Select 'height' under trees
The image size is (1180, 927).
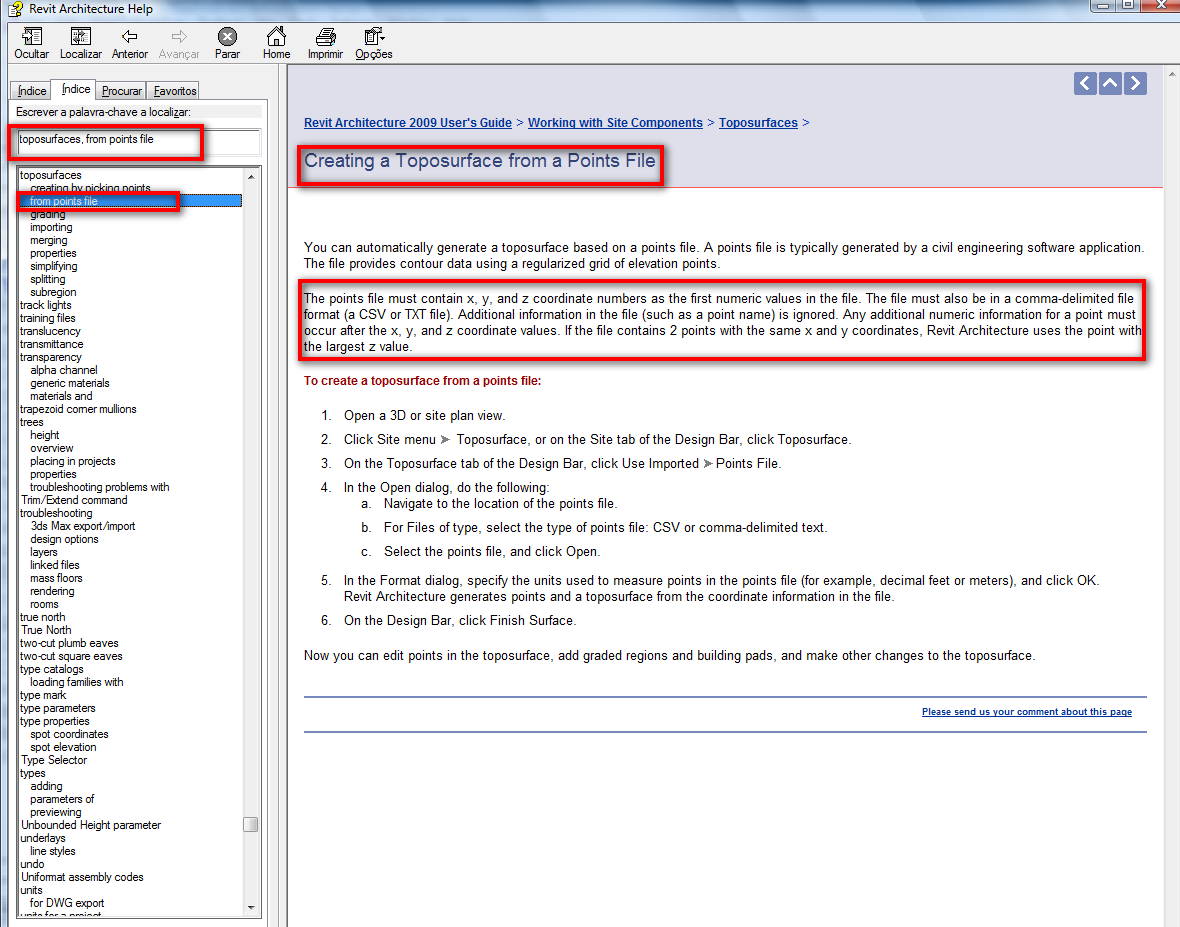44,435
